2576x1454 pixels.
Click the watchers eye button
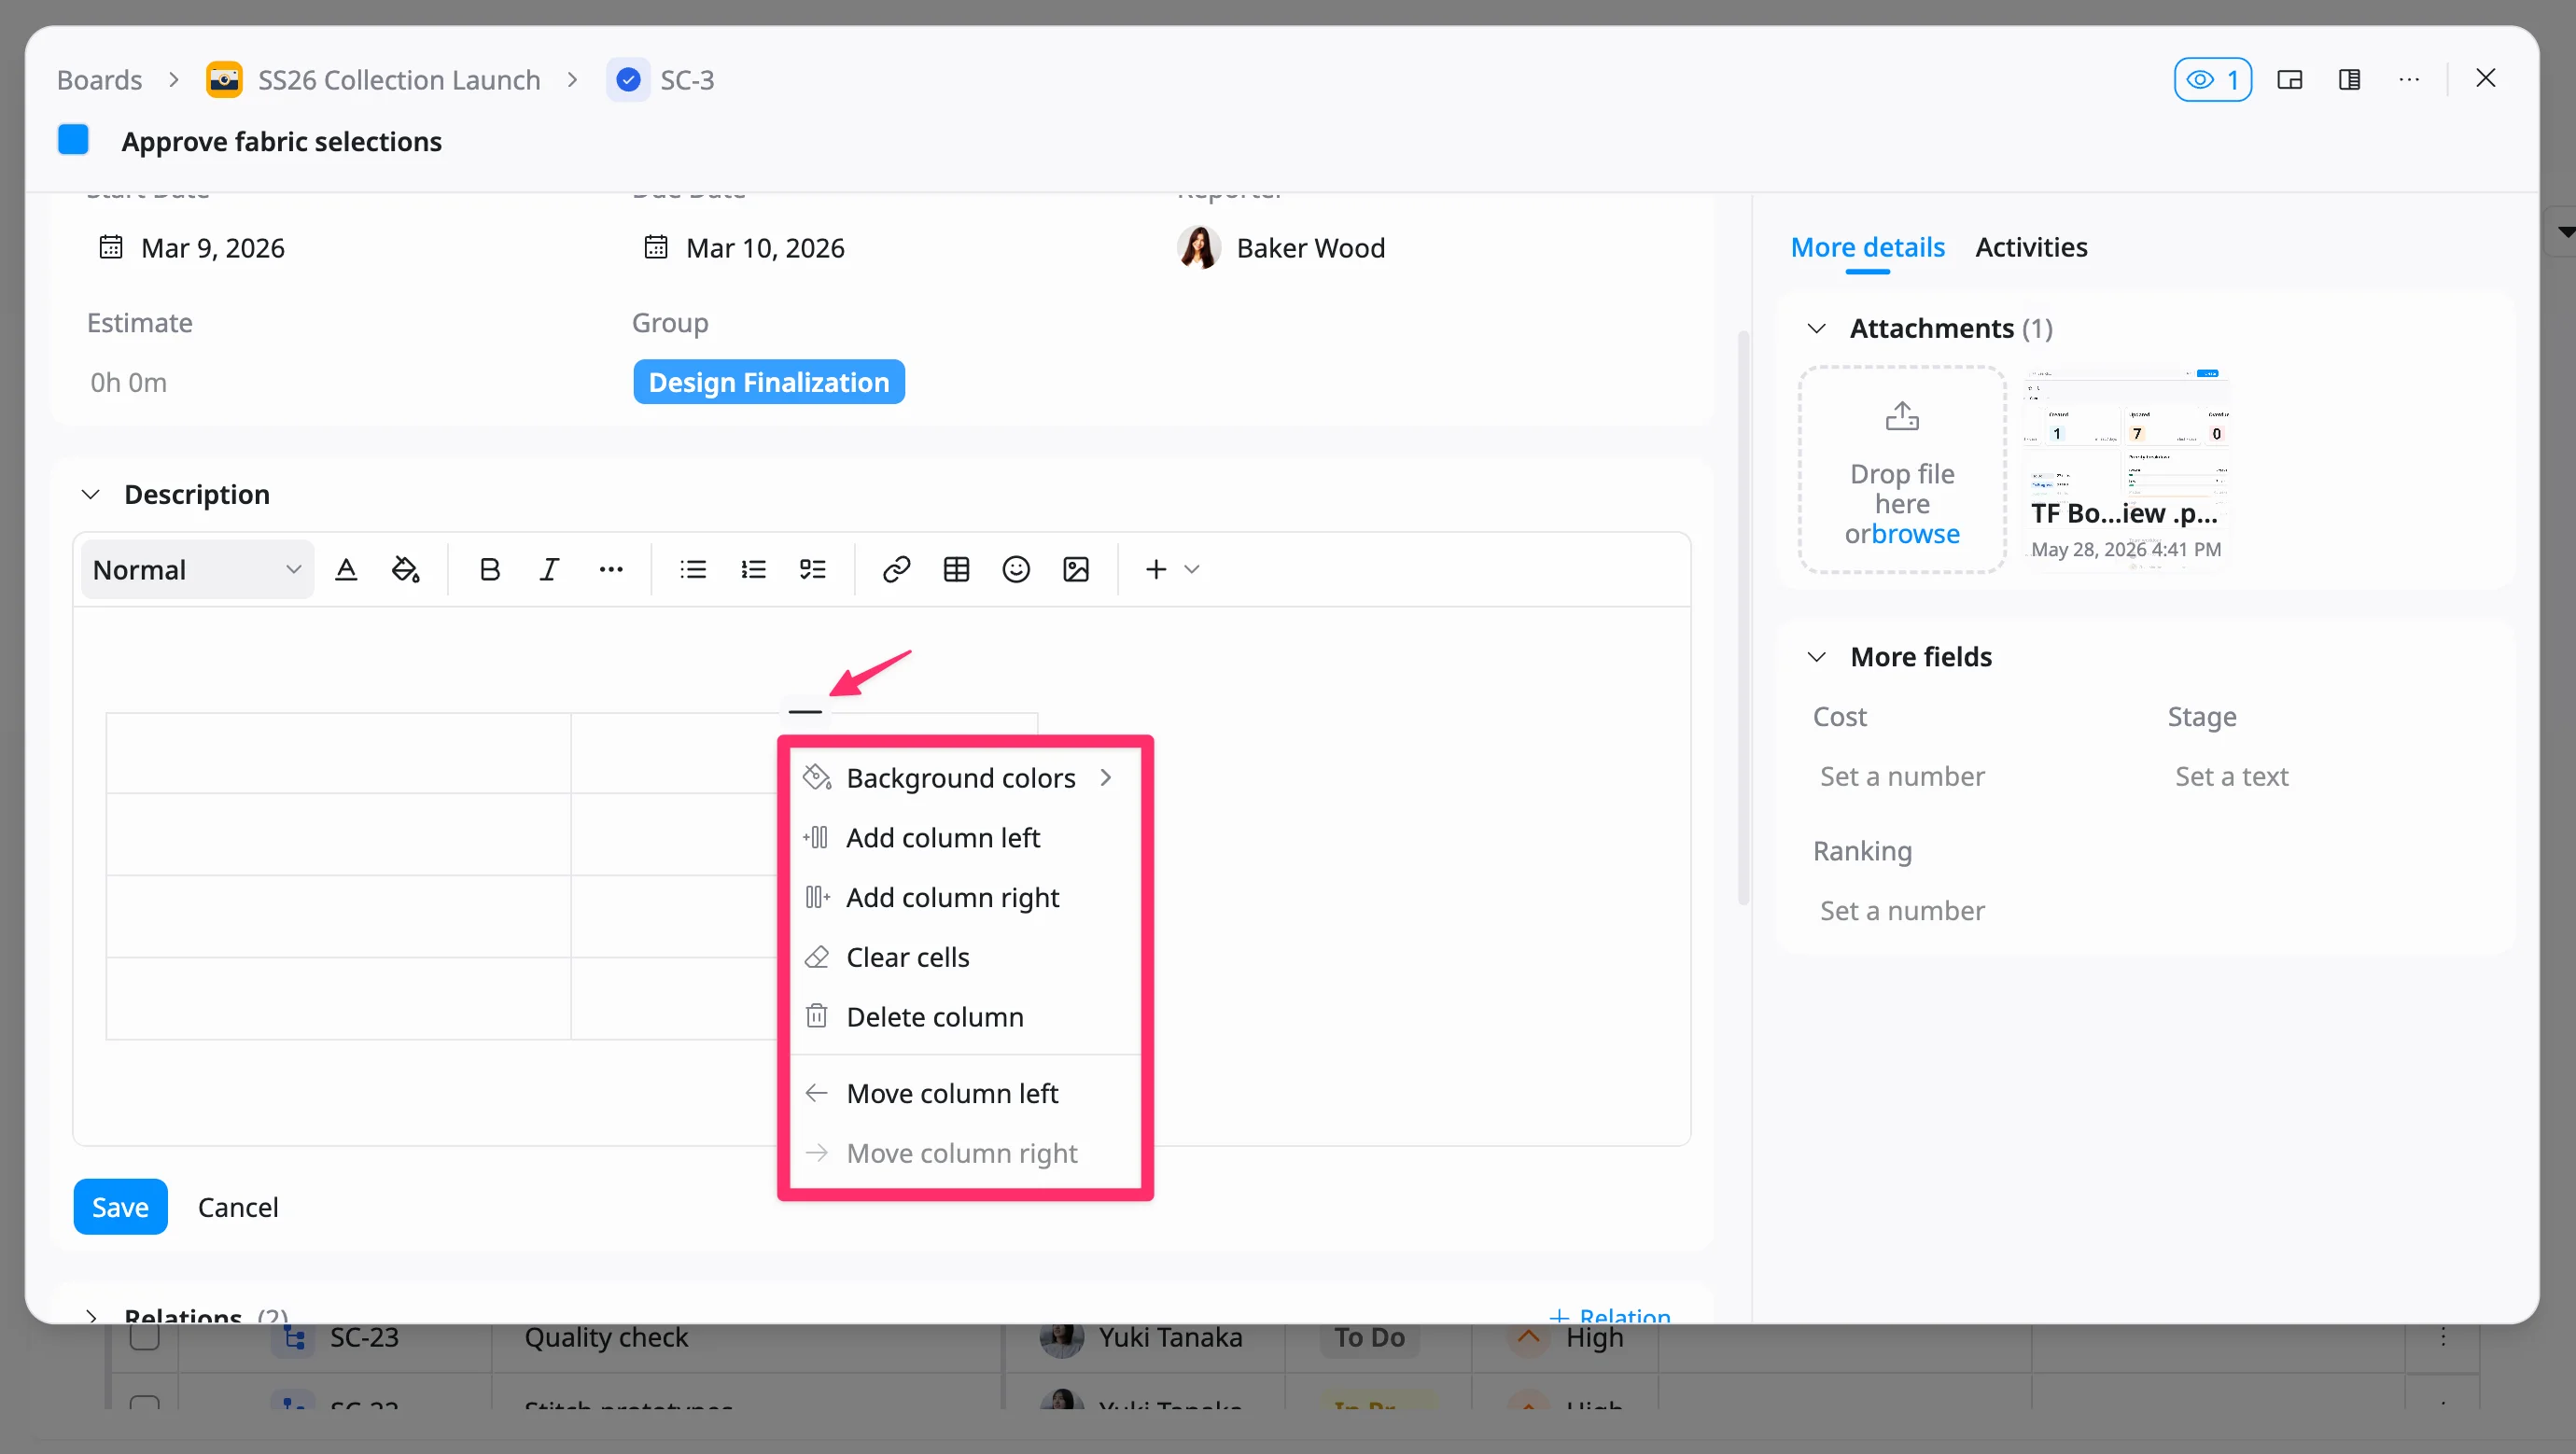pyautogui.click(x=2212, y=80)
